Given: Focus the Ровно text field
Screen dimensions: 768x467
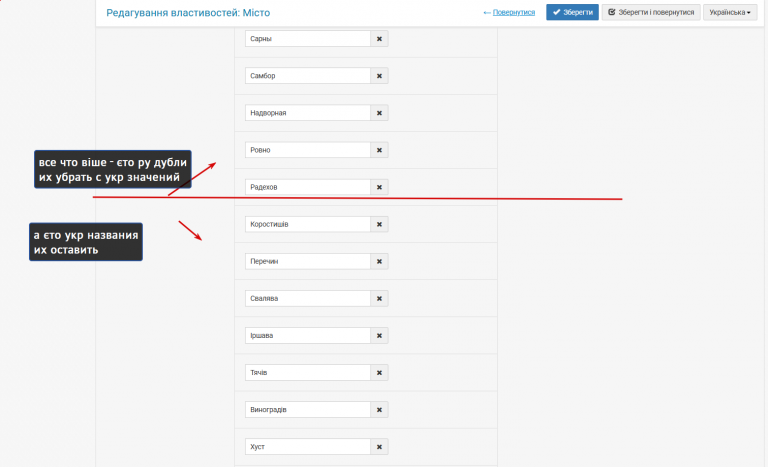Looking at the screenshot, I should (x=308, y=150).
